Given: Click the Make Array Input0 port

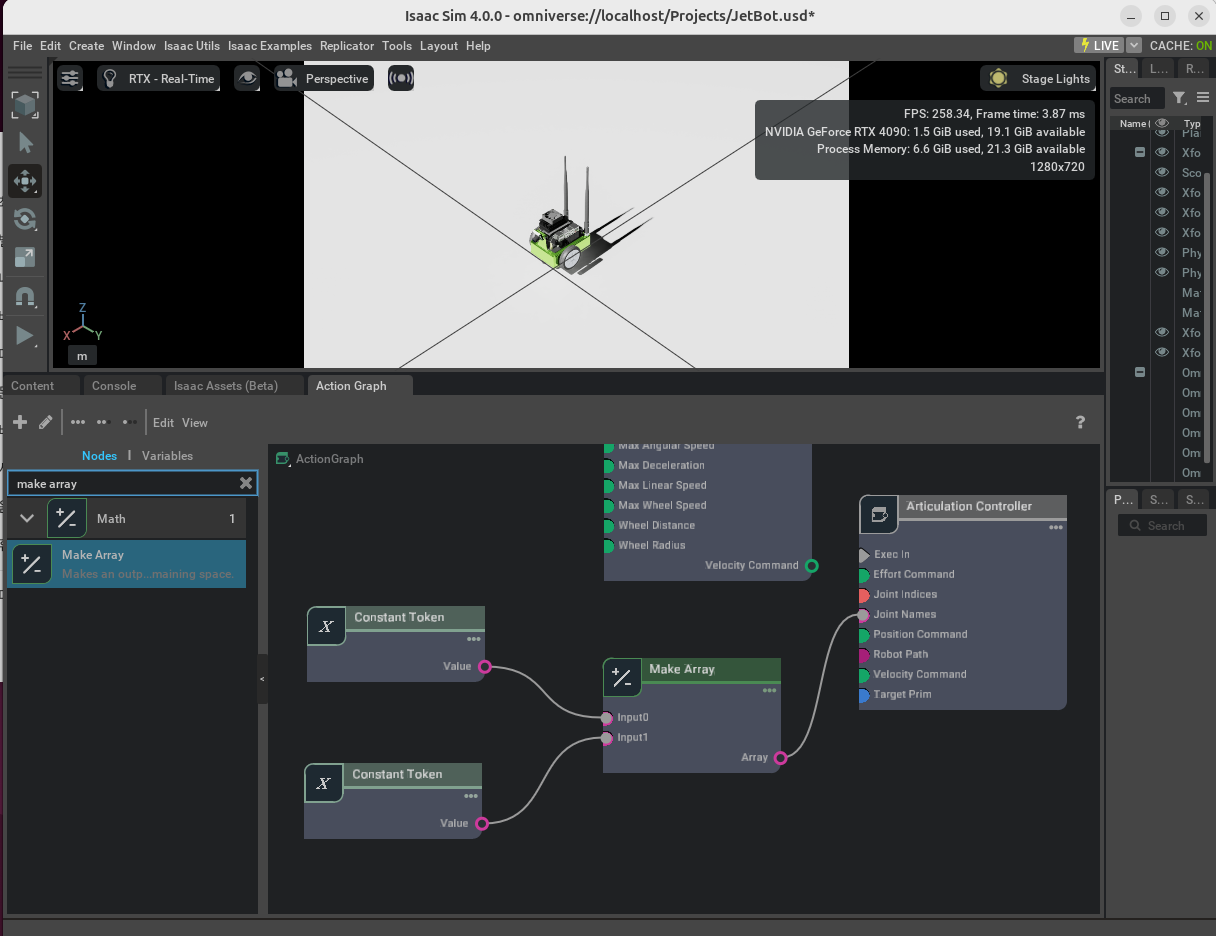Looking at the screenshot, I should (606, 717).
